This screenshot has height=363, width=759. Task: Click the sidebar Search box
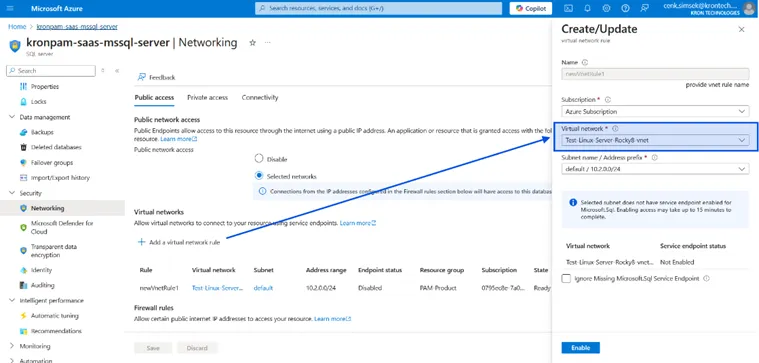pos(51,71)
